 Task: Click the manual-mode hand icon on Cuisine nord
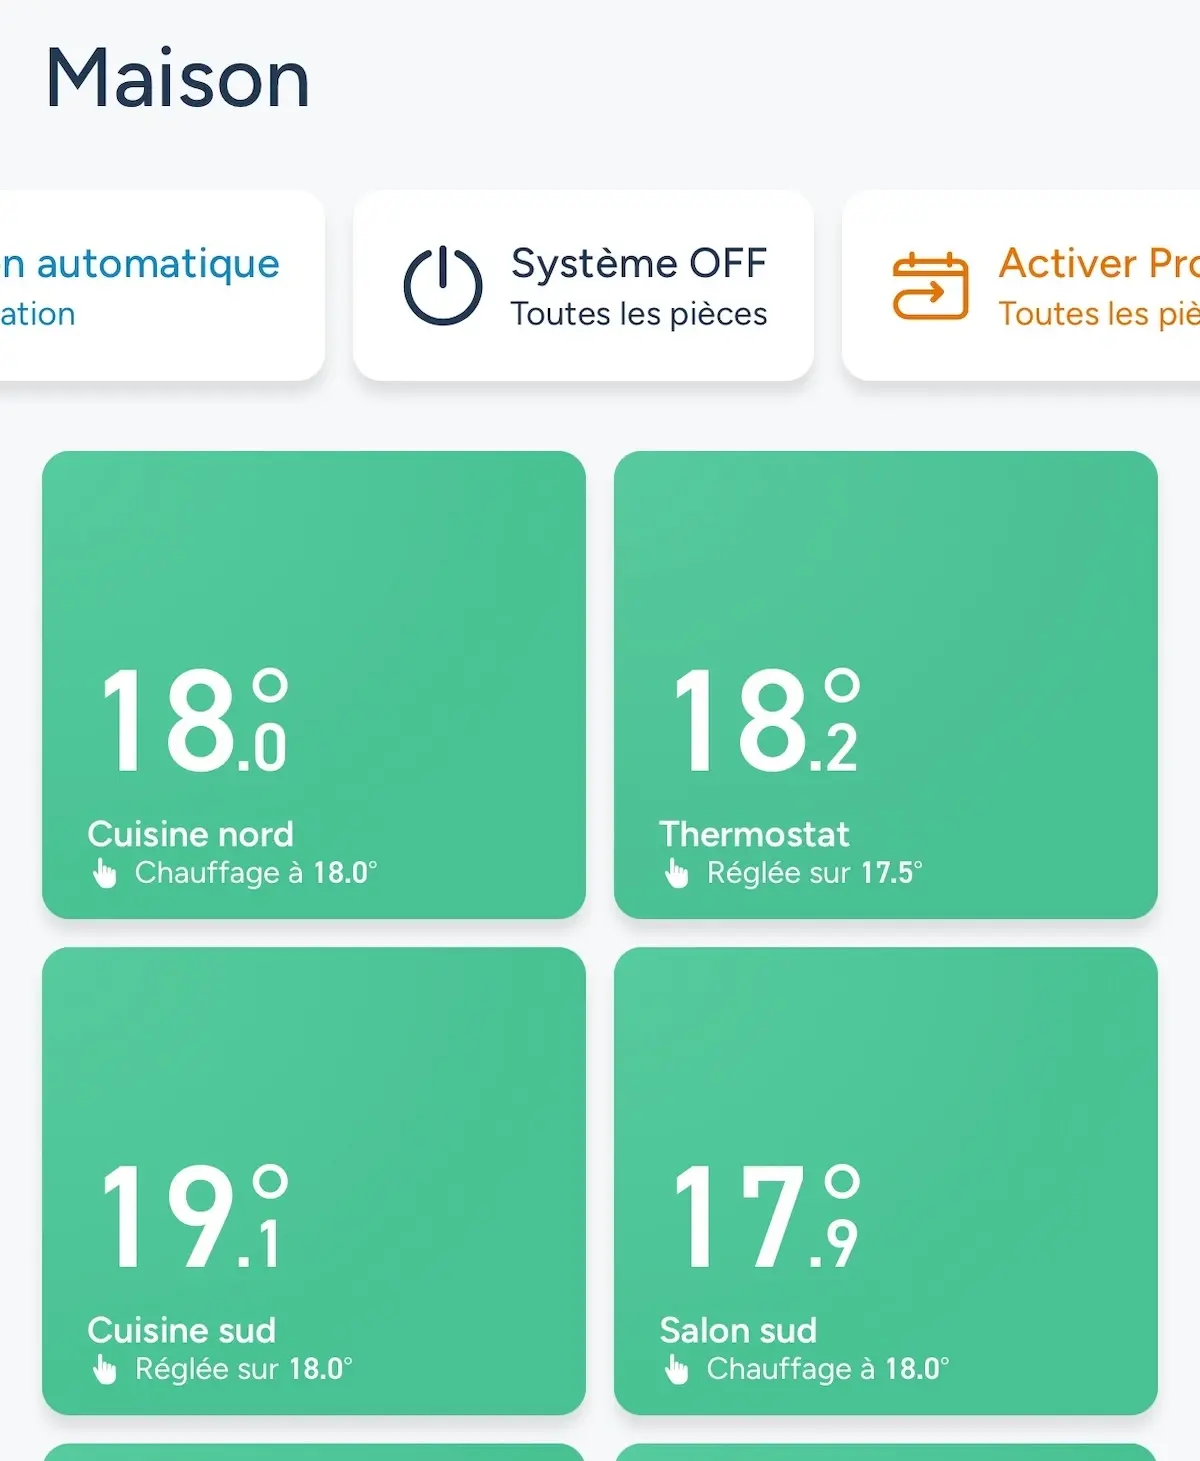click(x=105, y=872)
